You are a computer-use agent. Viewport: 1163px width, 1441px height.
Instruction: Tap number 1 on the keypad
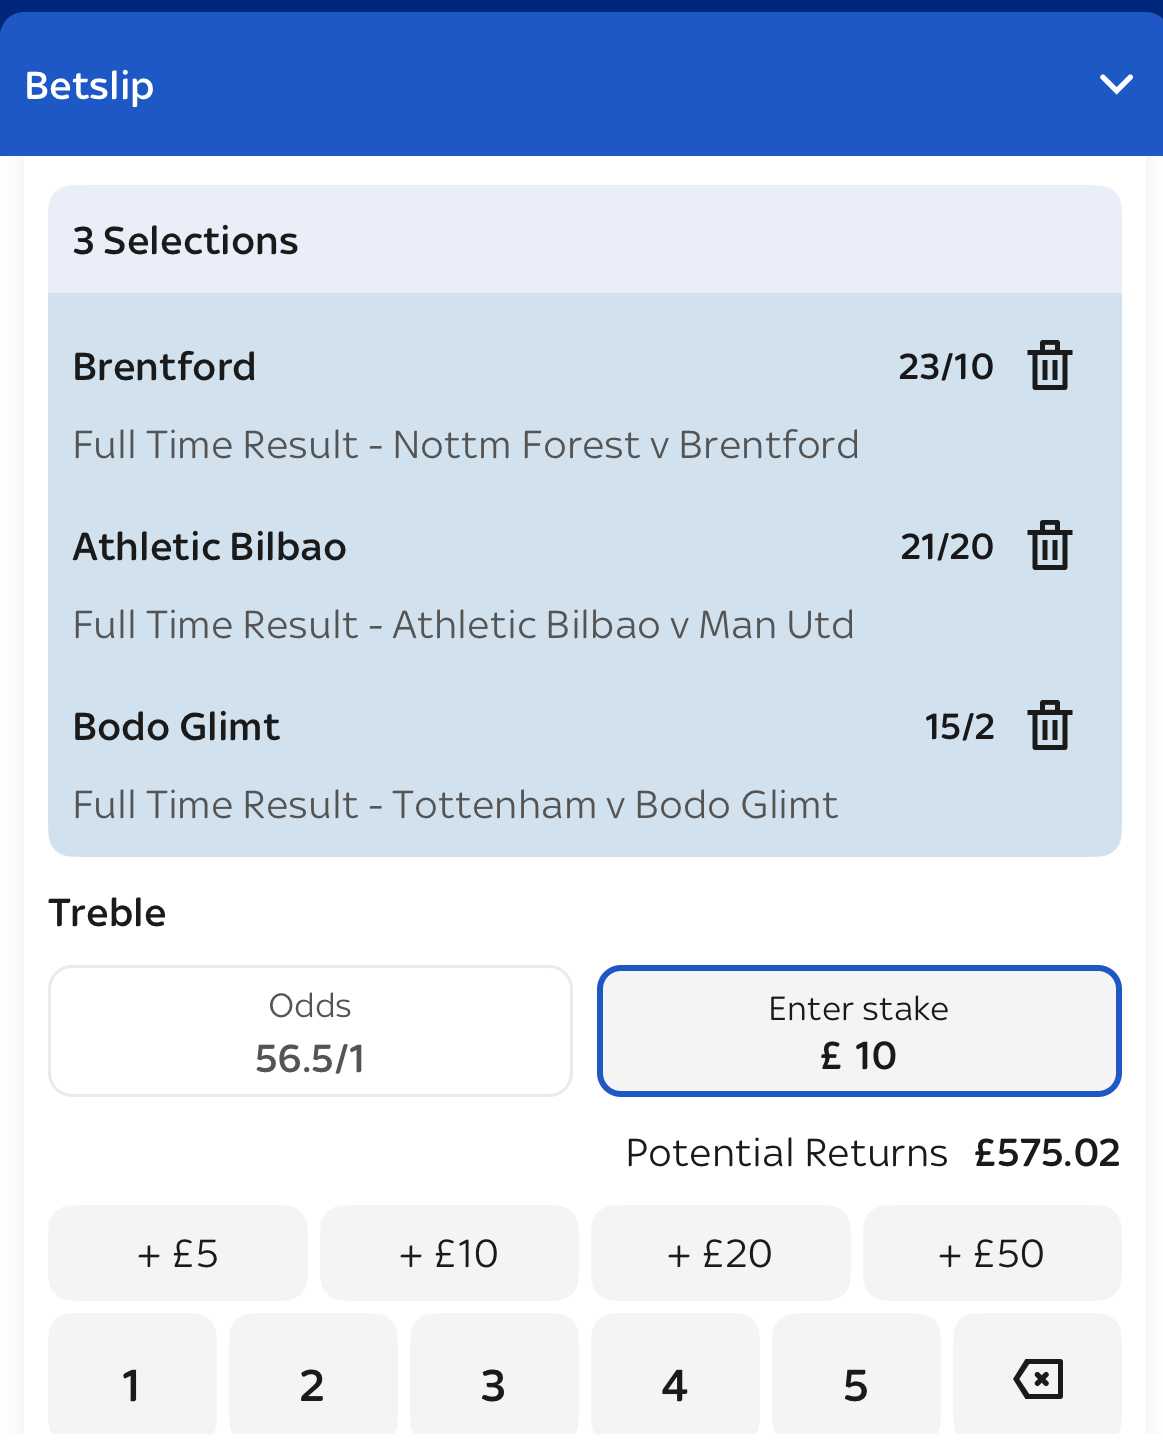132,1380
